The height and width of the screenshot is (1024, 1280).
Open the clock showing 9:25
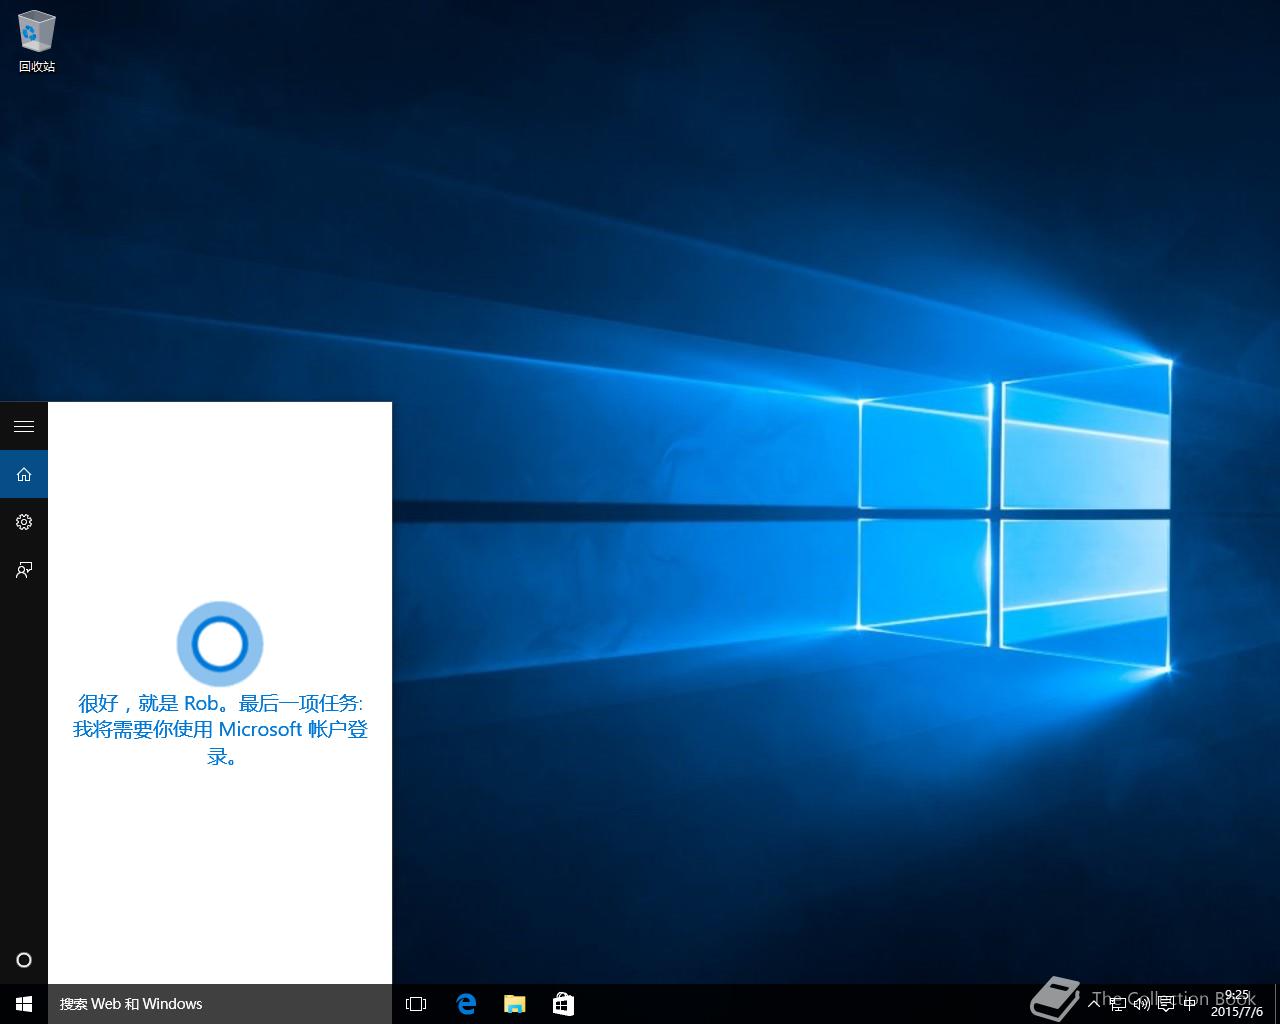point(1237,1004)
